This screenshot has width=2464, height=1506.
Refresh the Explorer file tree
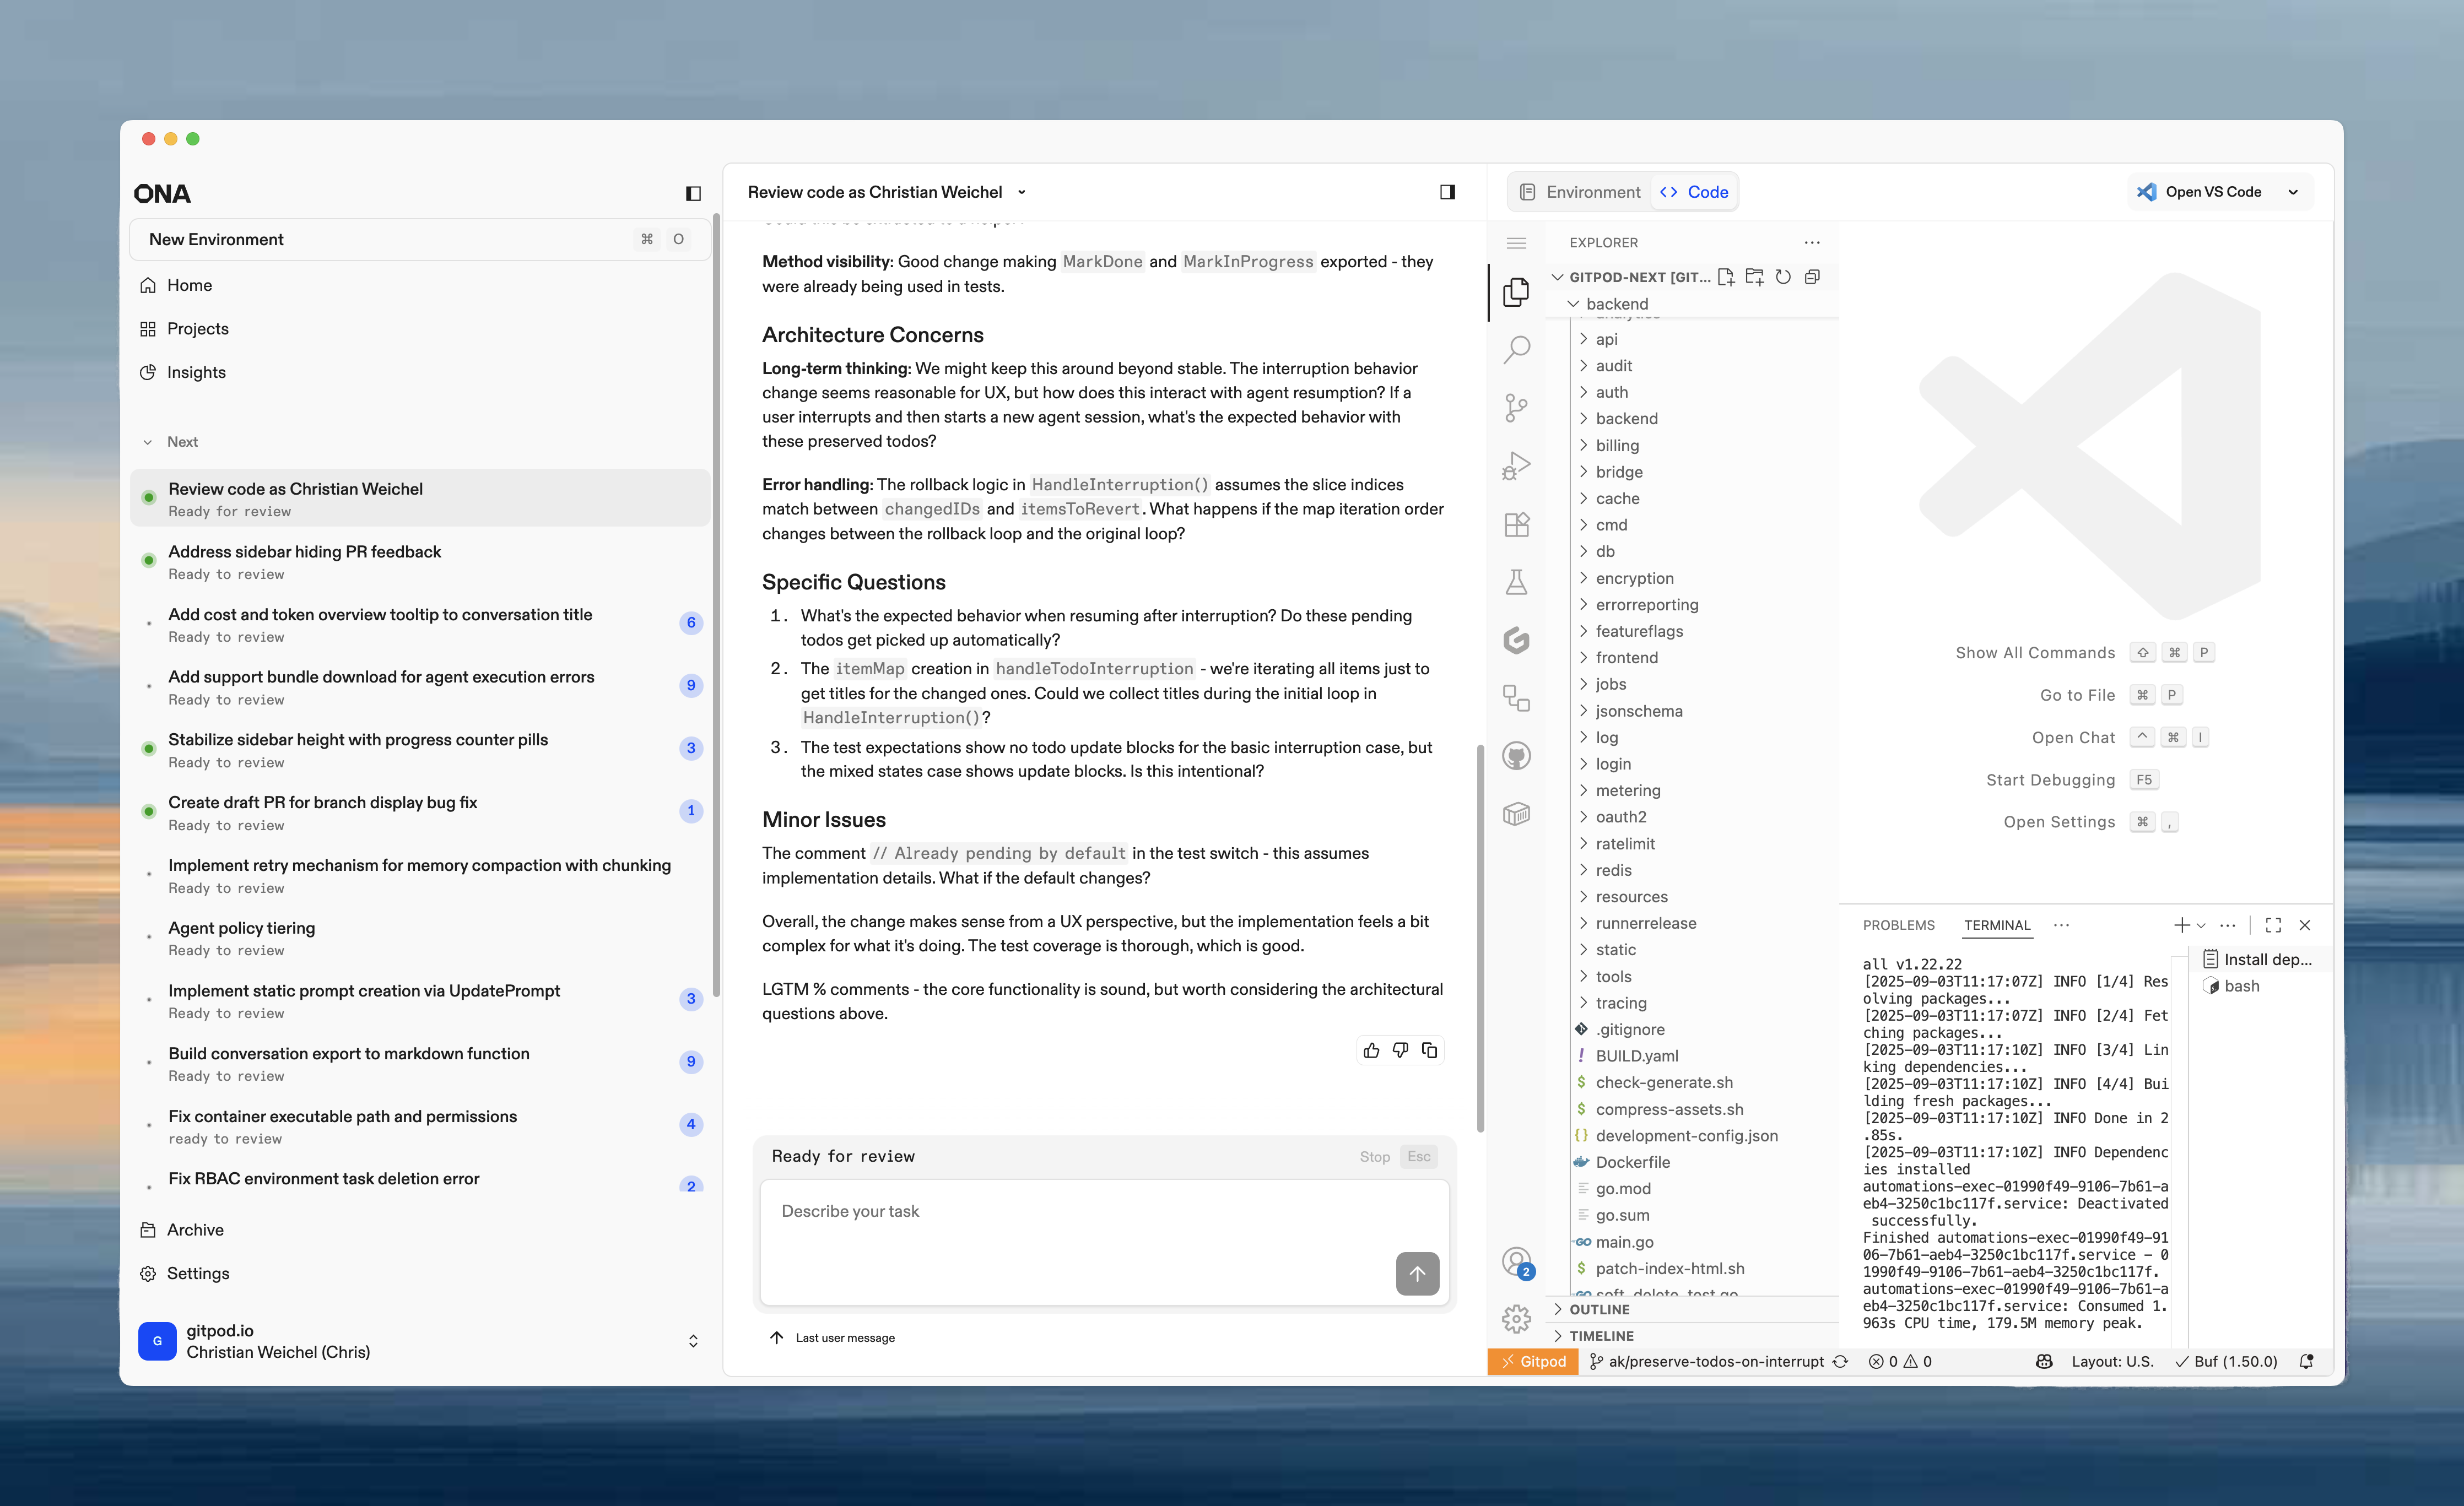(x=1784, y=277)
